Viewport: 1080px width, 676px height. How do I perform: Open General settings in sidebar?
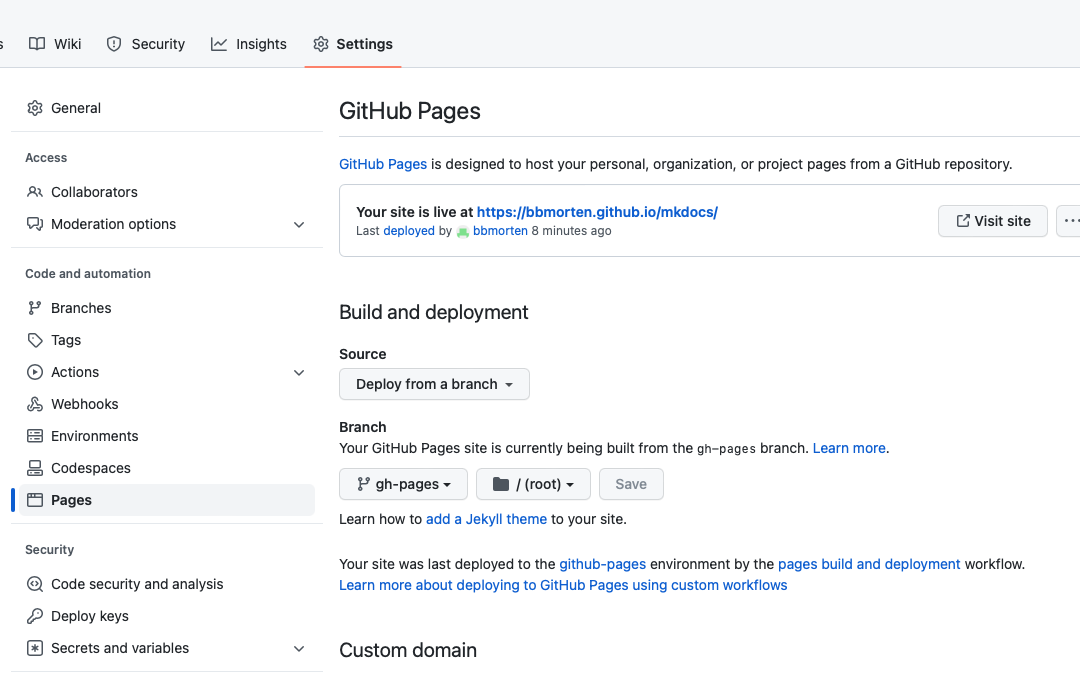point(167,108)
